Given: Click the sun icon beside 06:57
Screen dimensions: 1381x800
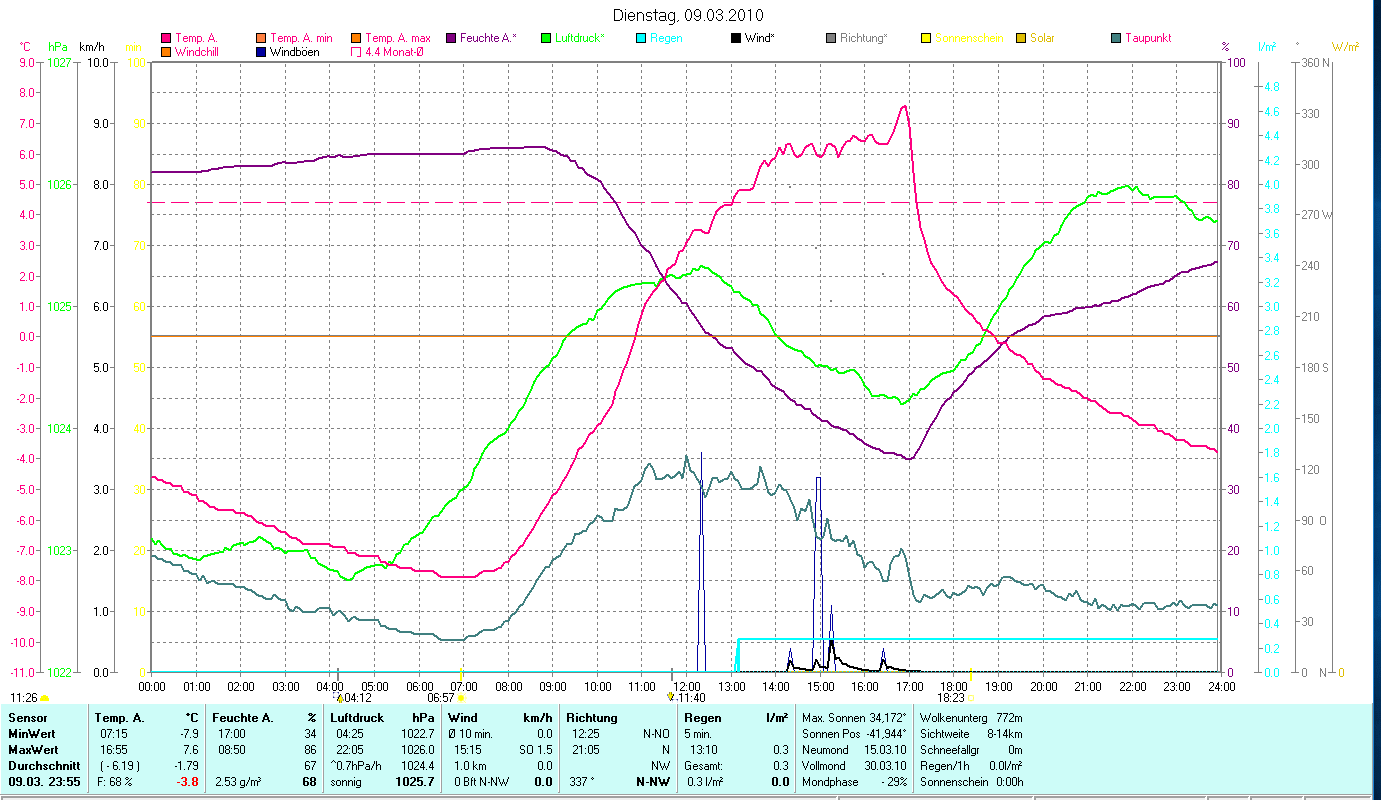Looking at the screenshot, I should [461, 697].
